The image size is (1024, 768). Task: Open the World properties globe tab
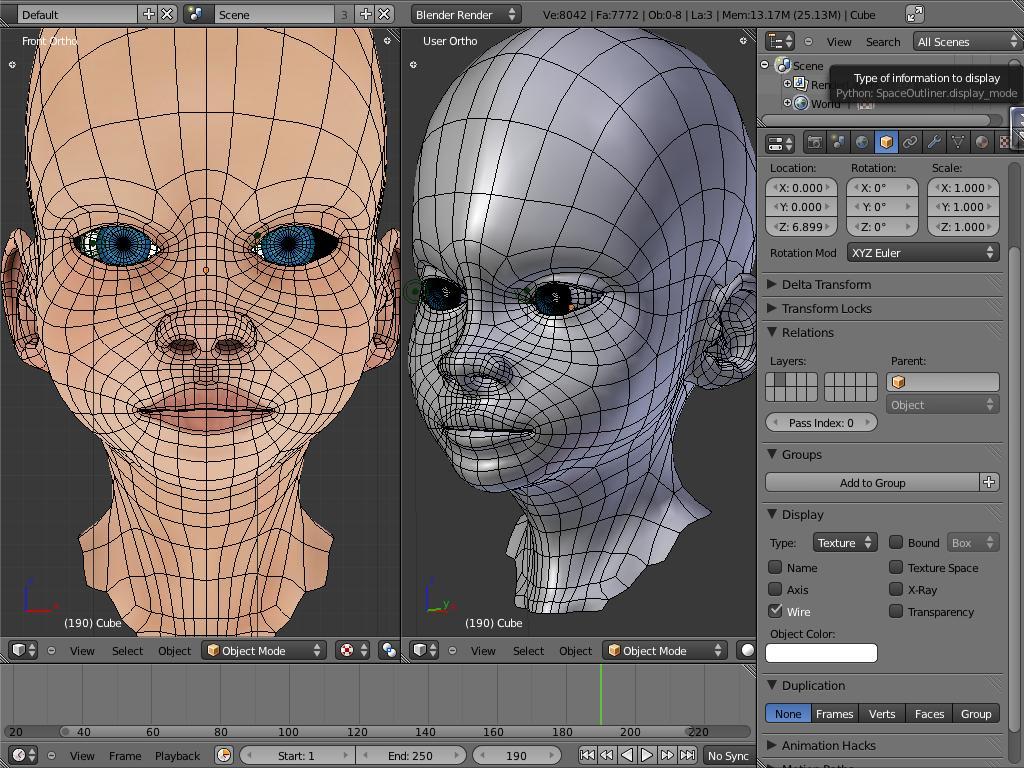(862, 143)
